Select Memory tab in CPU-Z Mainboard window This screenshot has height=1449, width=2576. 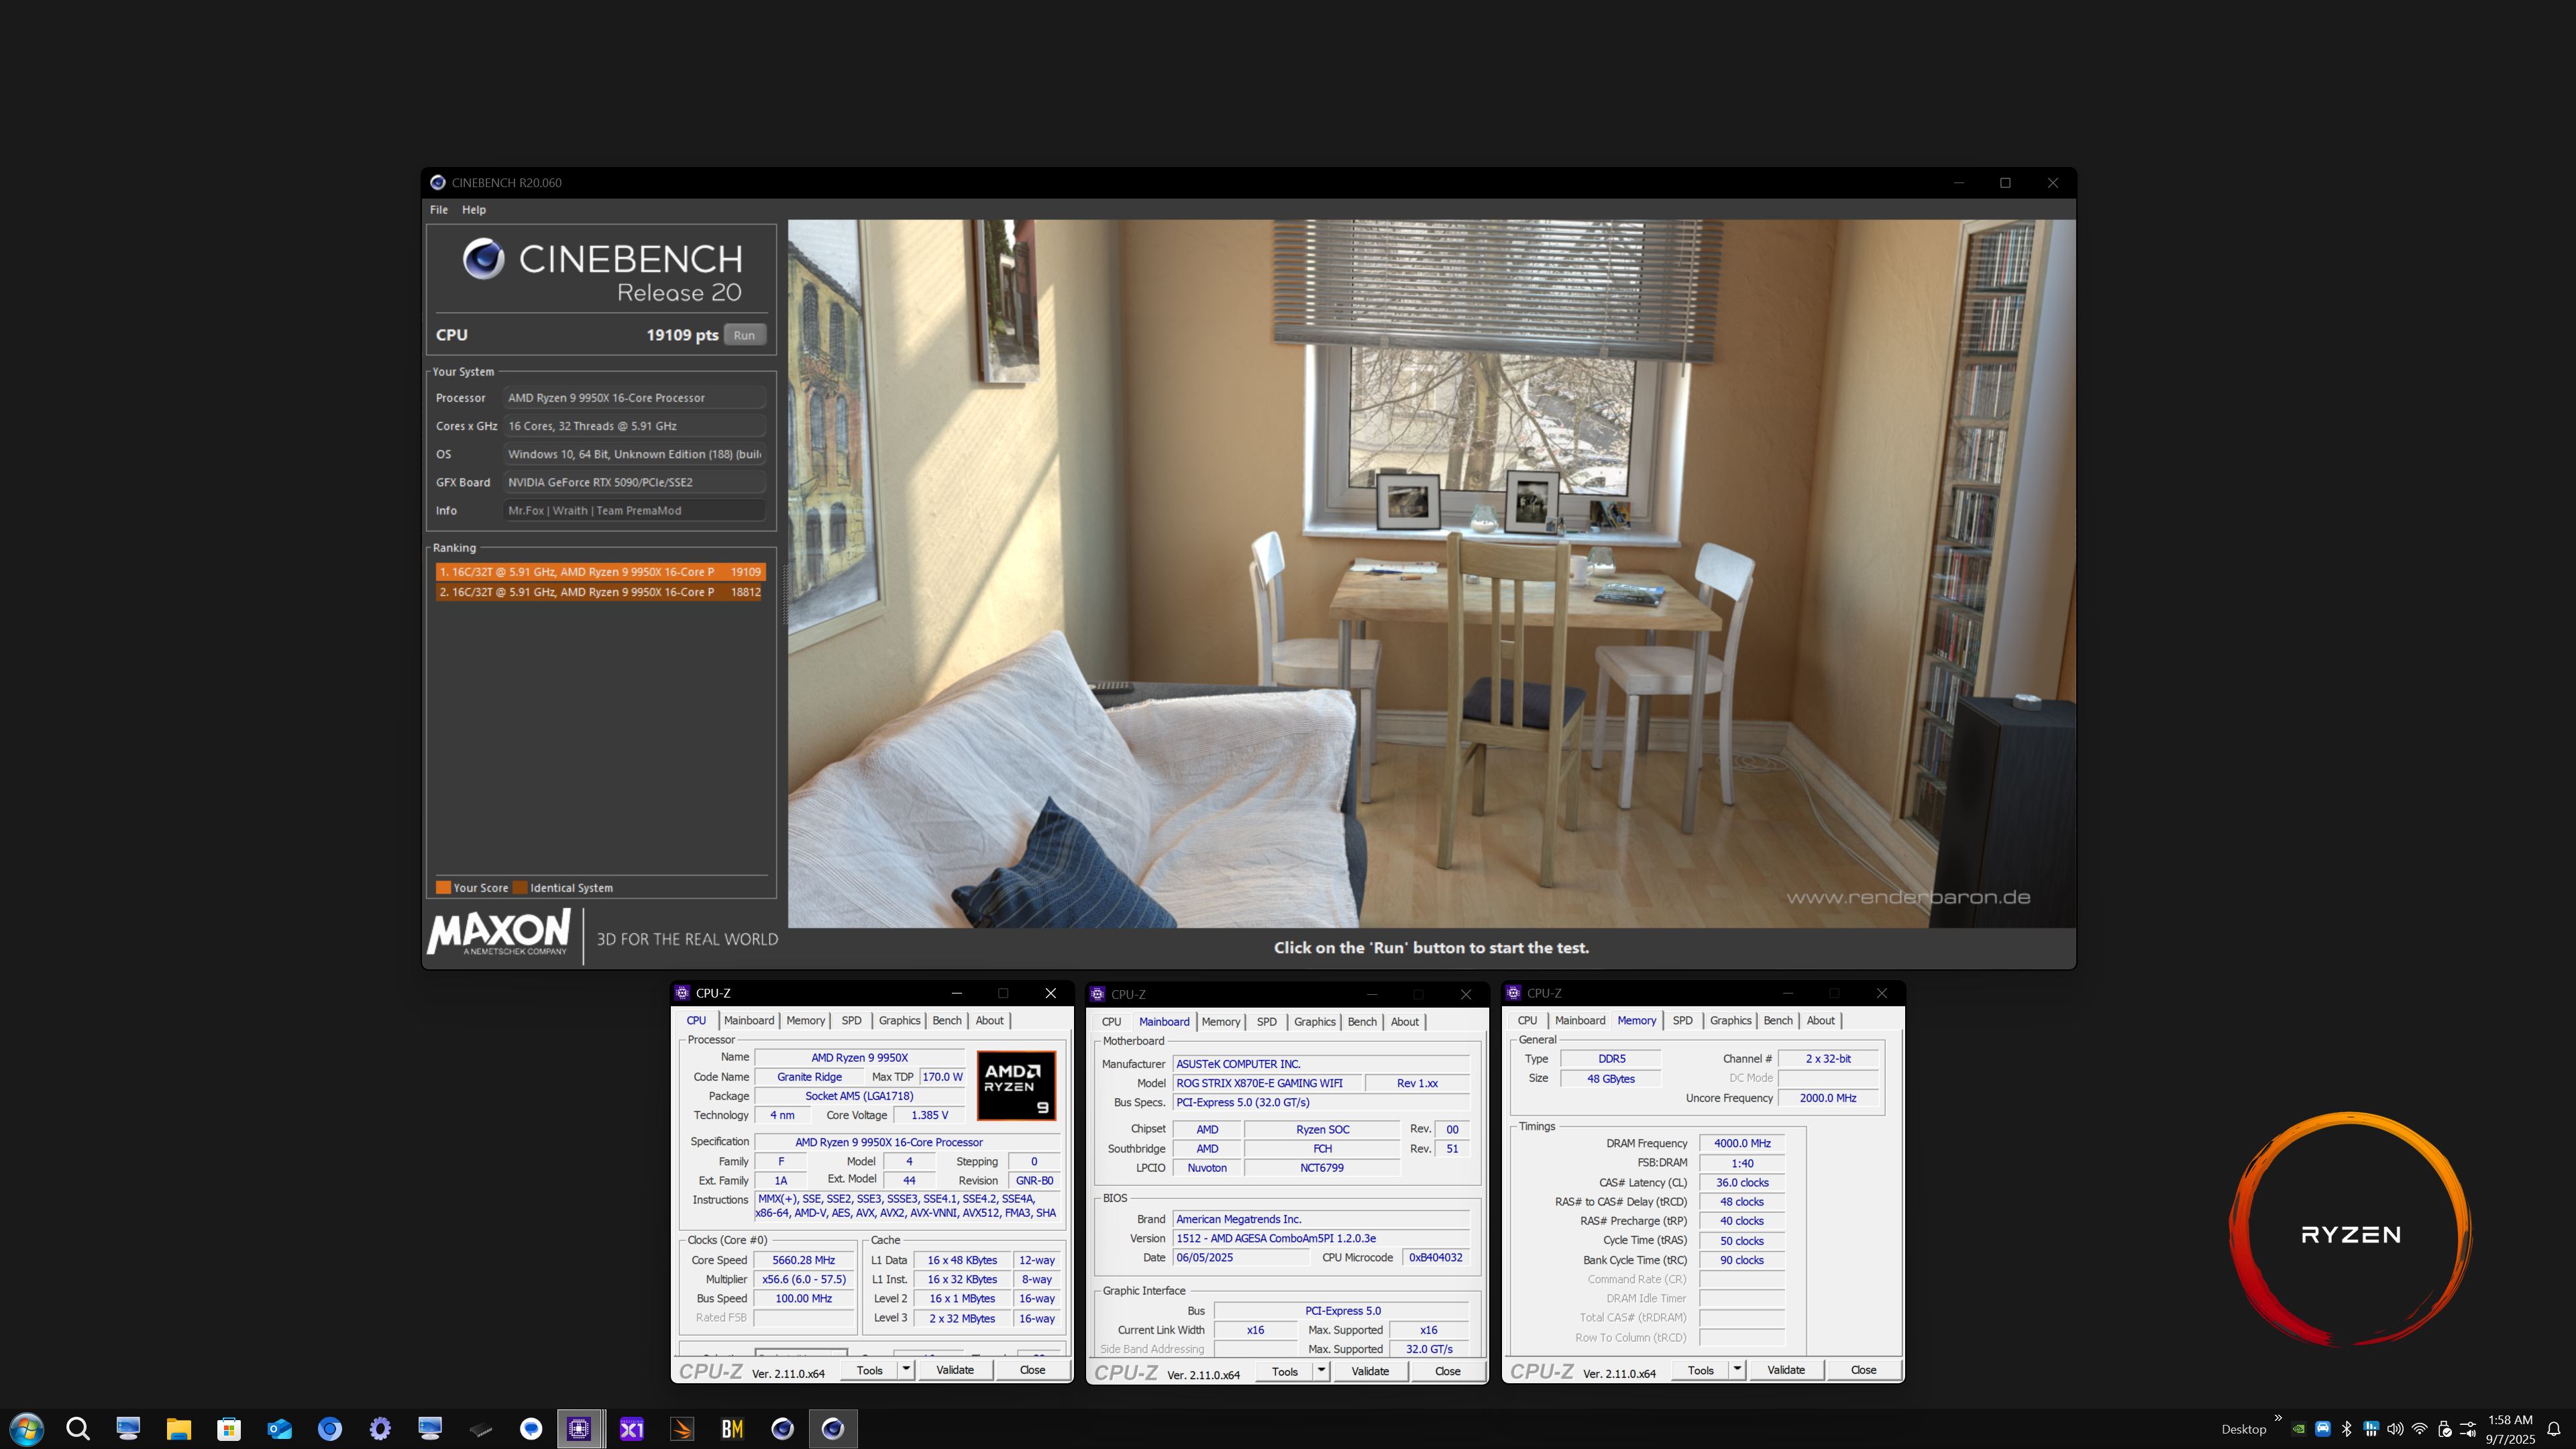1221,1021
